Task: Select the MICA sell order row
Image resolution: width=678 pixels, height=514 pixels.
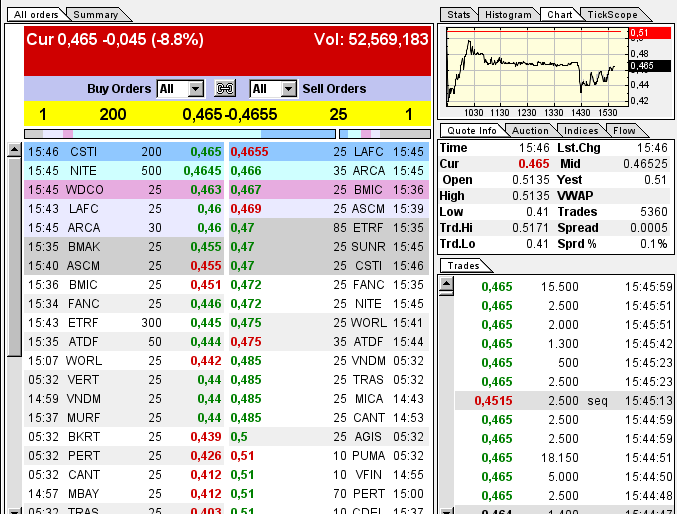Action: tap(329, 399)
